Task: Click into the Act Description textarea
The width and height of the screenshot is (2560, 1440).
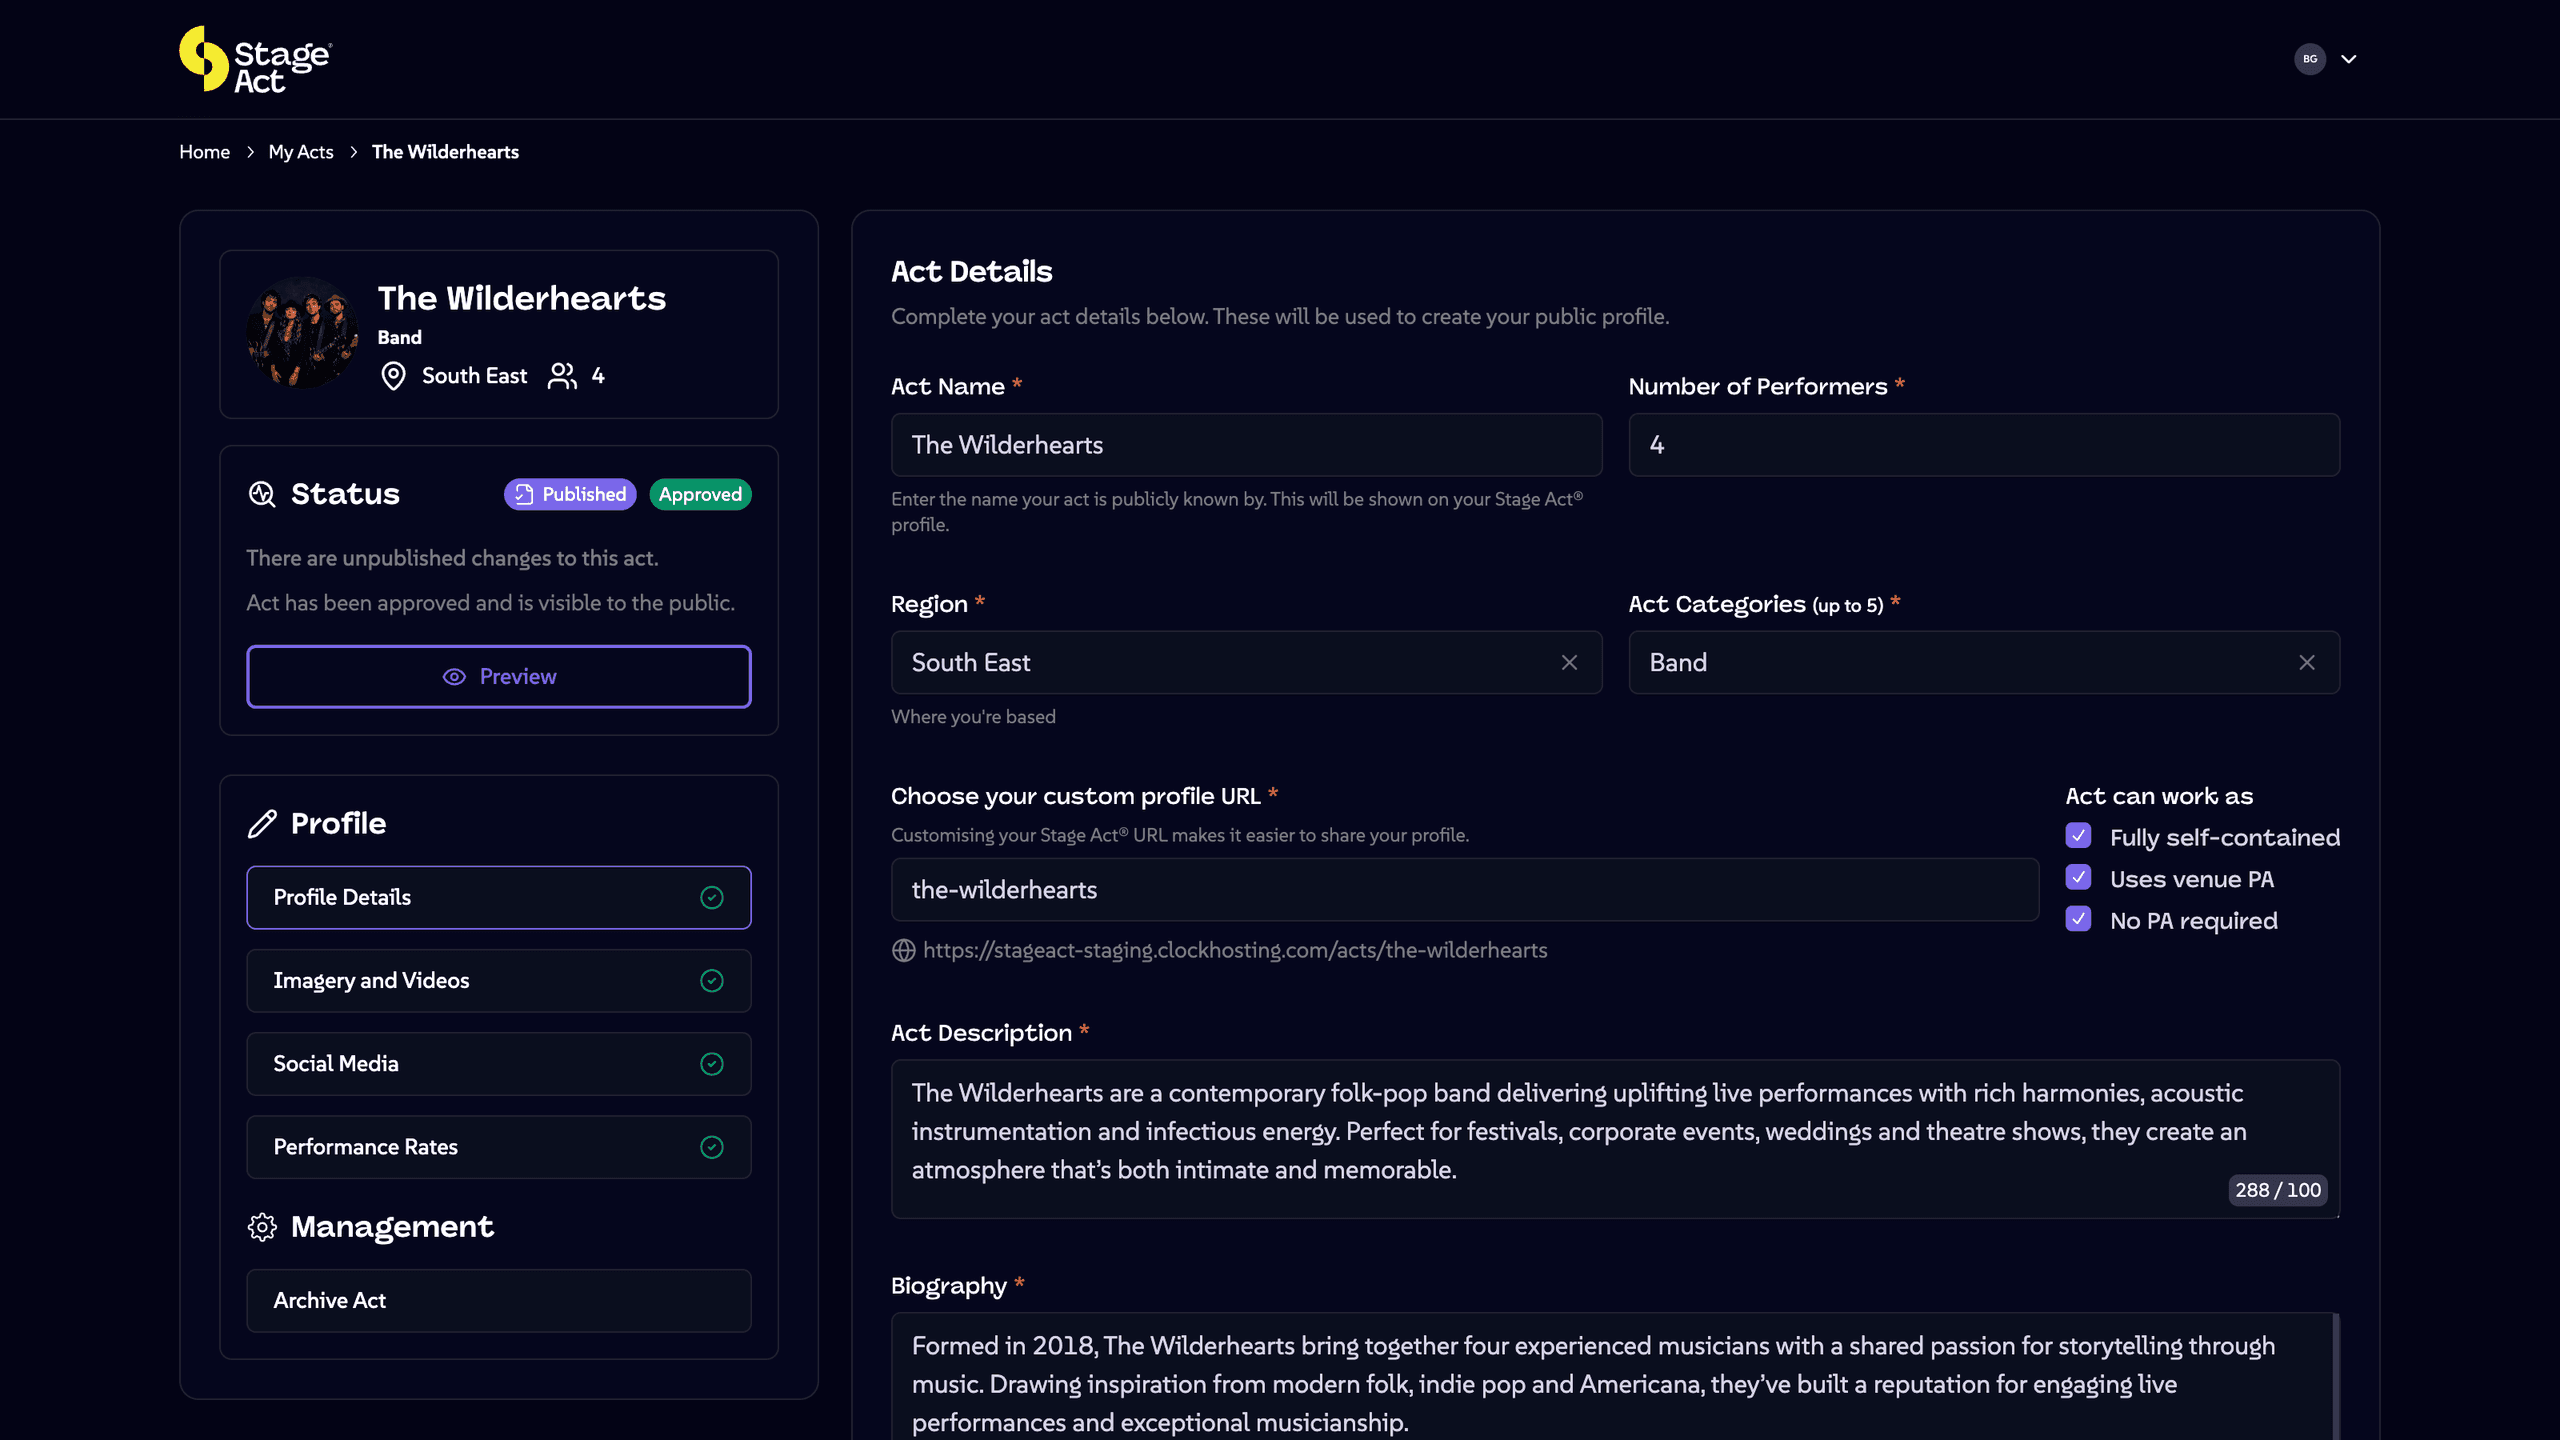Action: [x=1615, y=1138]
